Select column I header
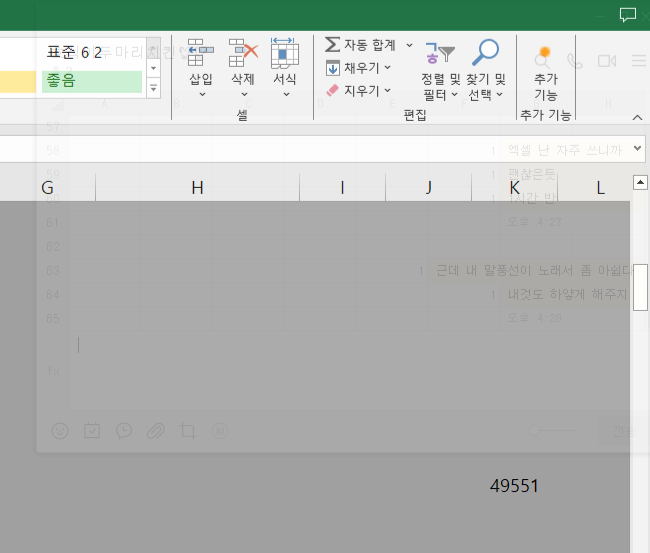This screenshot has width=650, height=553. point(342,188)
